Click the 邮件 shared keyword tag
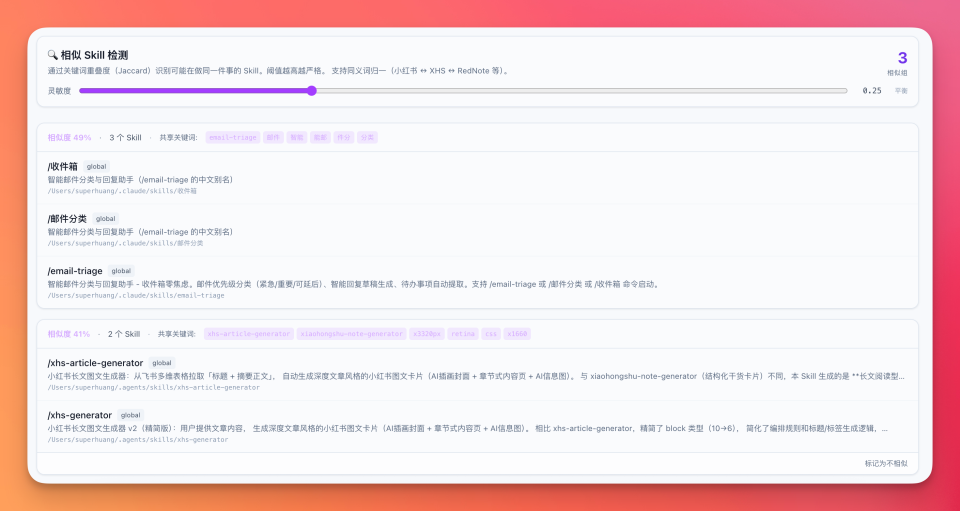The height and width of the screenshot is (511, 960). (273, 138)
